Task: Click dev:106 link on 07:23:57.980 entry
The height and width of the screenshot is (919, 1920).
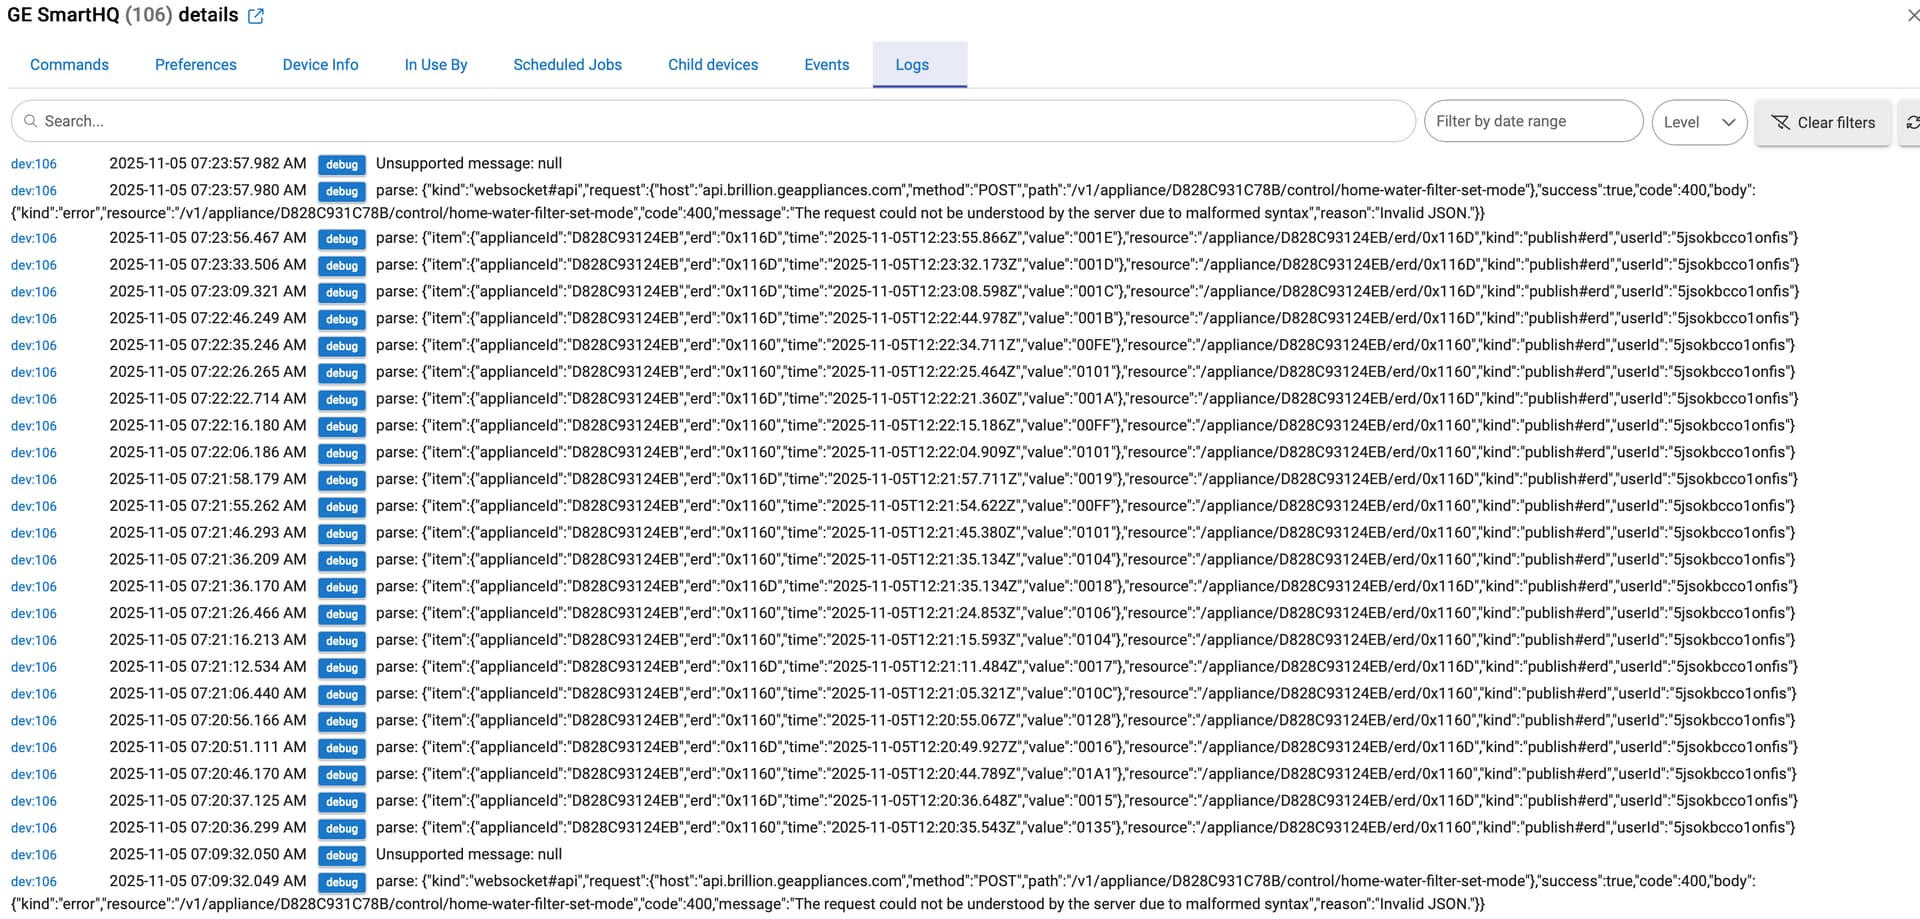Action: (34, 190)
